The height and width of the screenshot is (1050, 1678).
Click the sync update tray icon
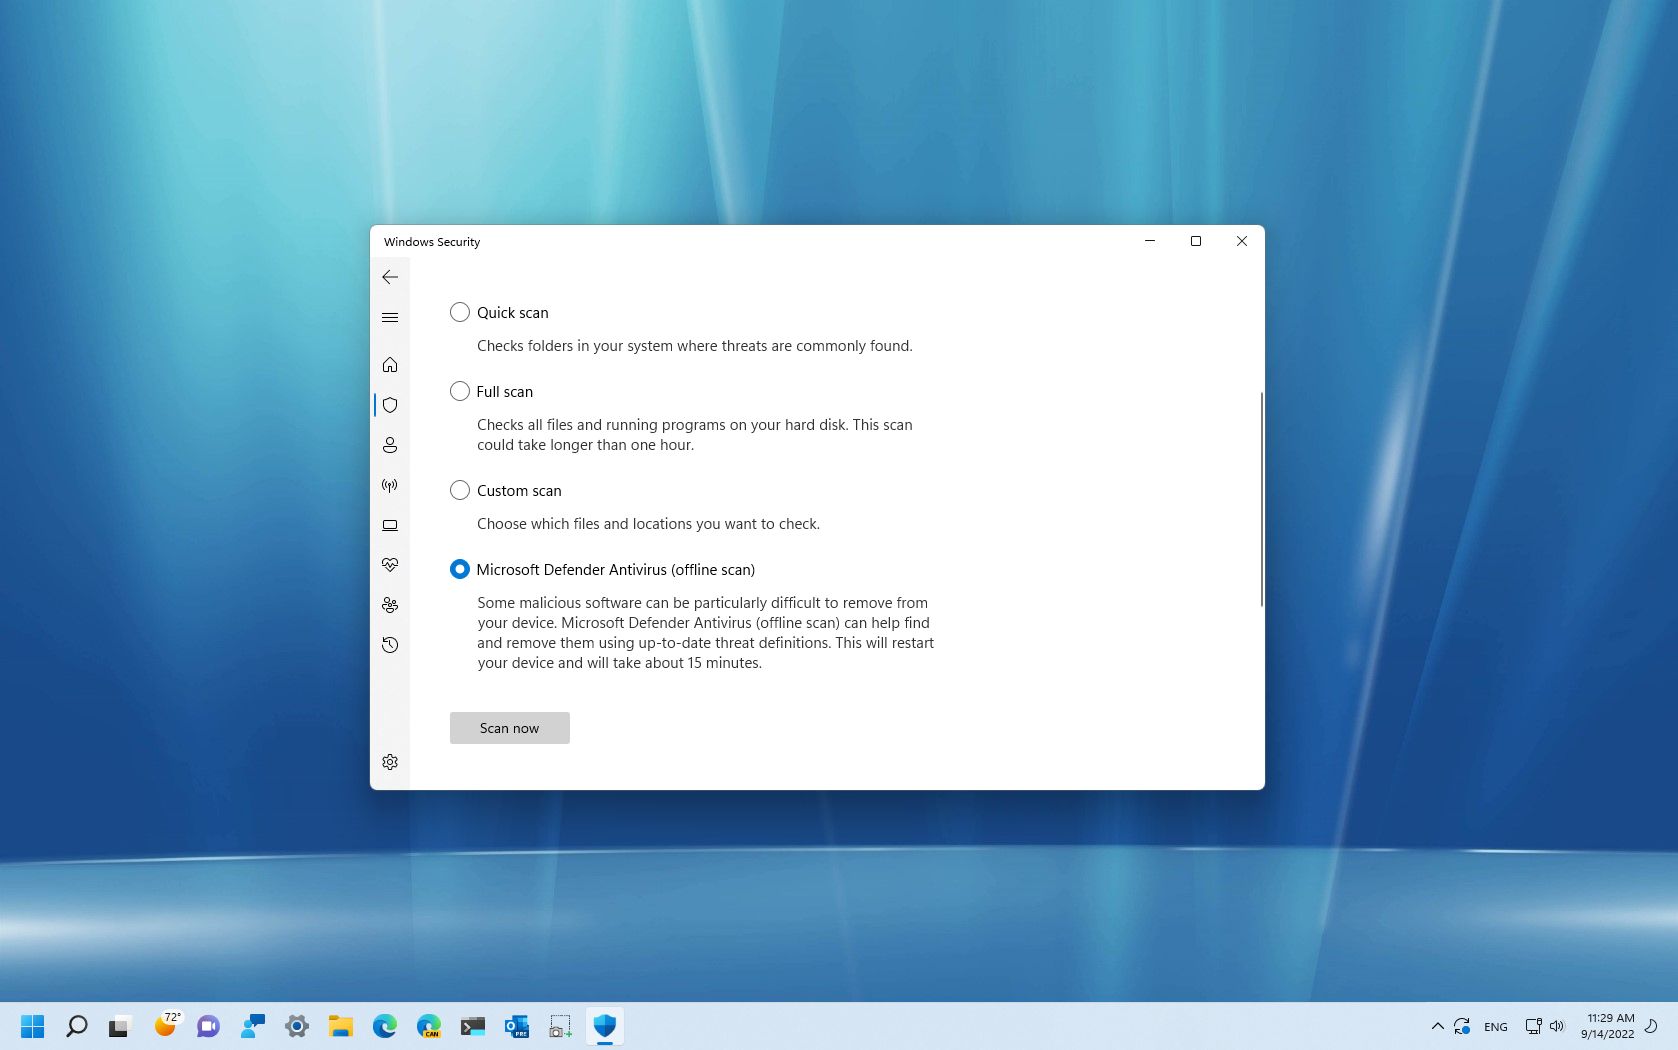click(x=1462, y=1026)
